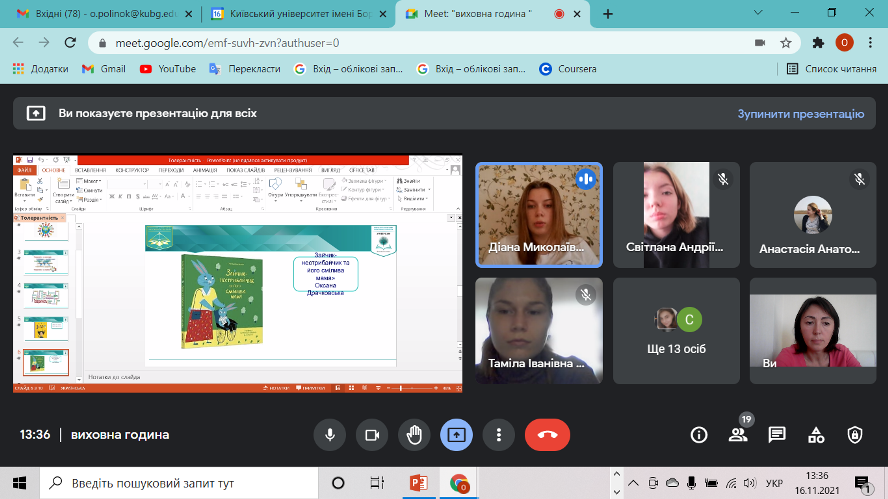Screen dimensions: 888x499
Task: Open more options three-dot menu in Meet
Action: 498,435
